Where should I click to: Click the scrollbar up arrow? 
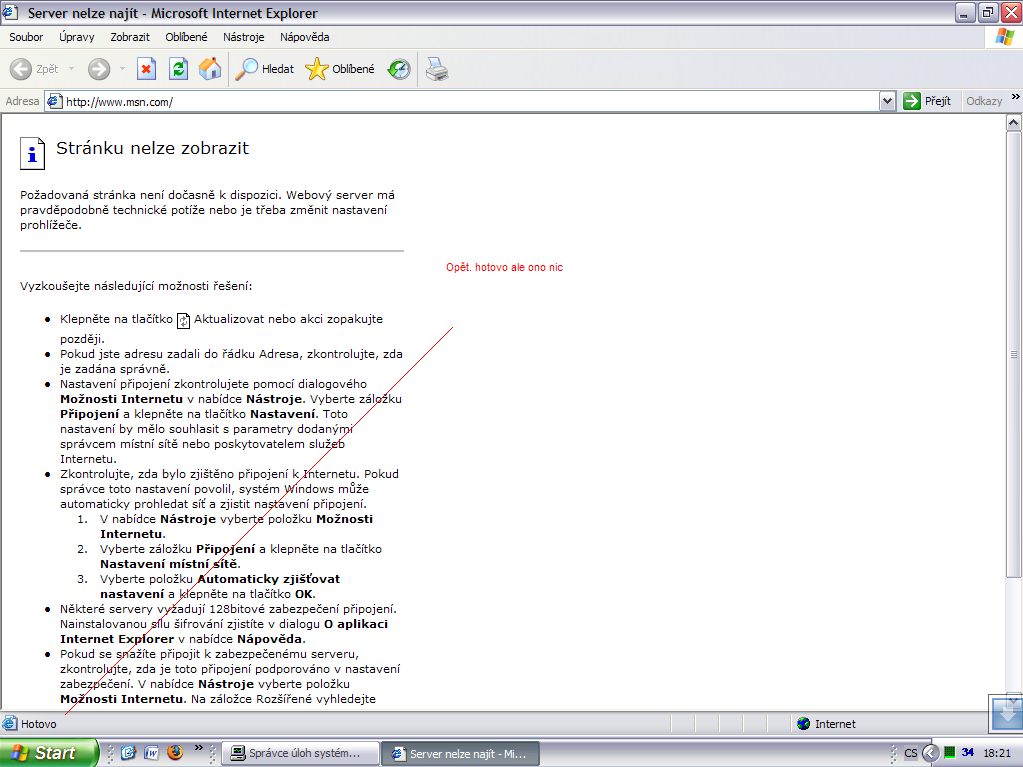pos(1013,123)
